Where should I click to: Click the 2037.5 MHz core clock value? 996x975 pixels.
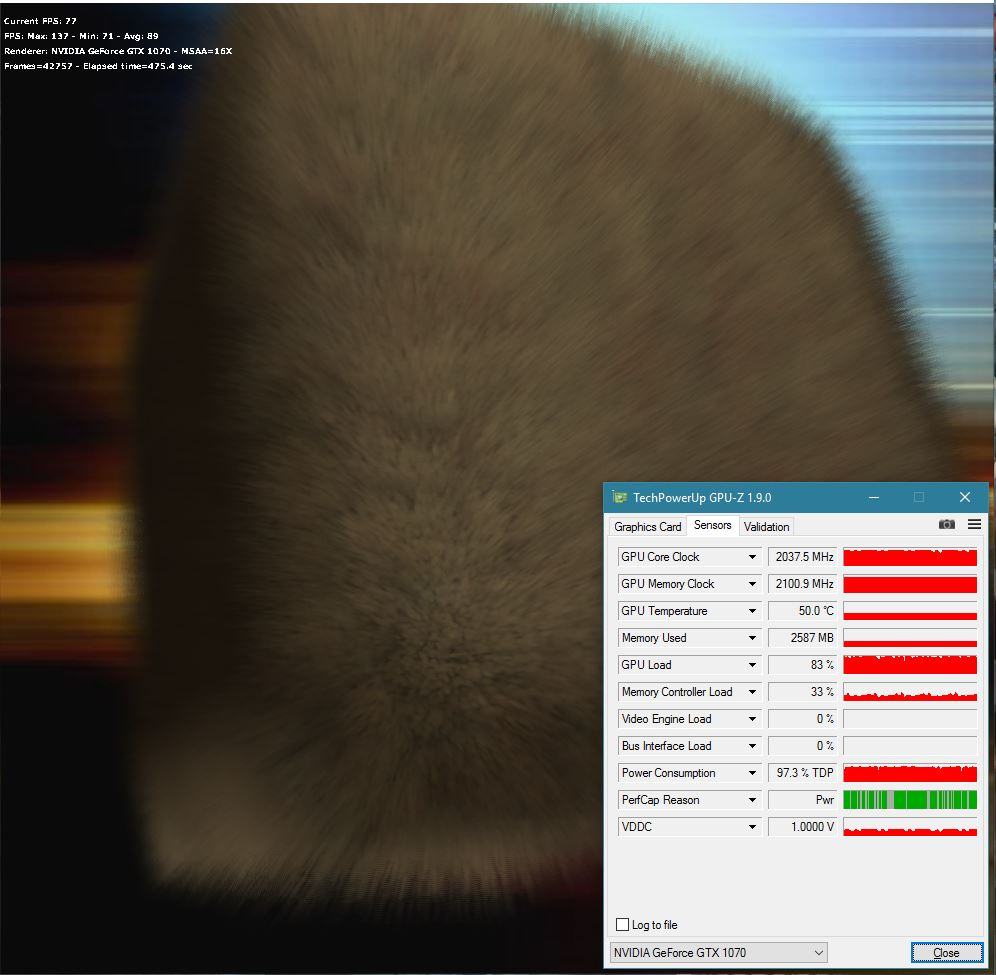pos(803,557)
